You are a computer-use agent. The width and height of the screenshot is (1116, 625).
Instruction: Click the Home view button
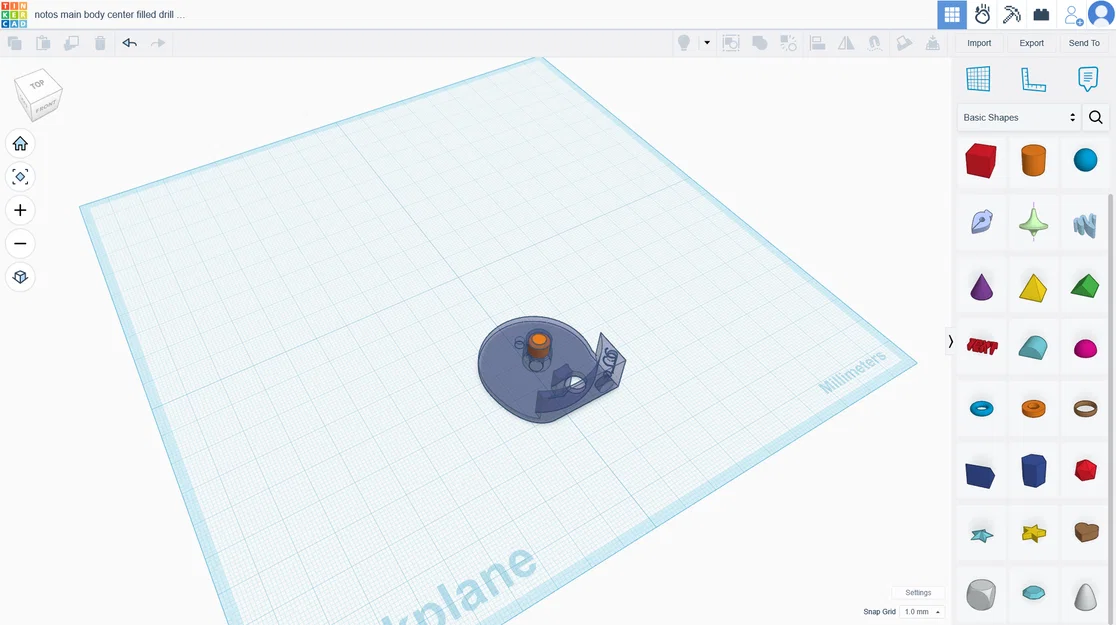pos(20,144)
